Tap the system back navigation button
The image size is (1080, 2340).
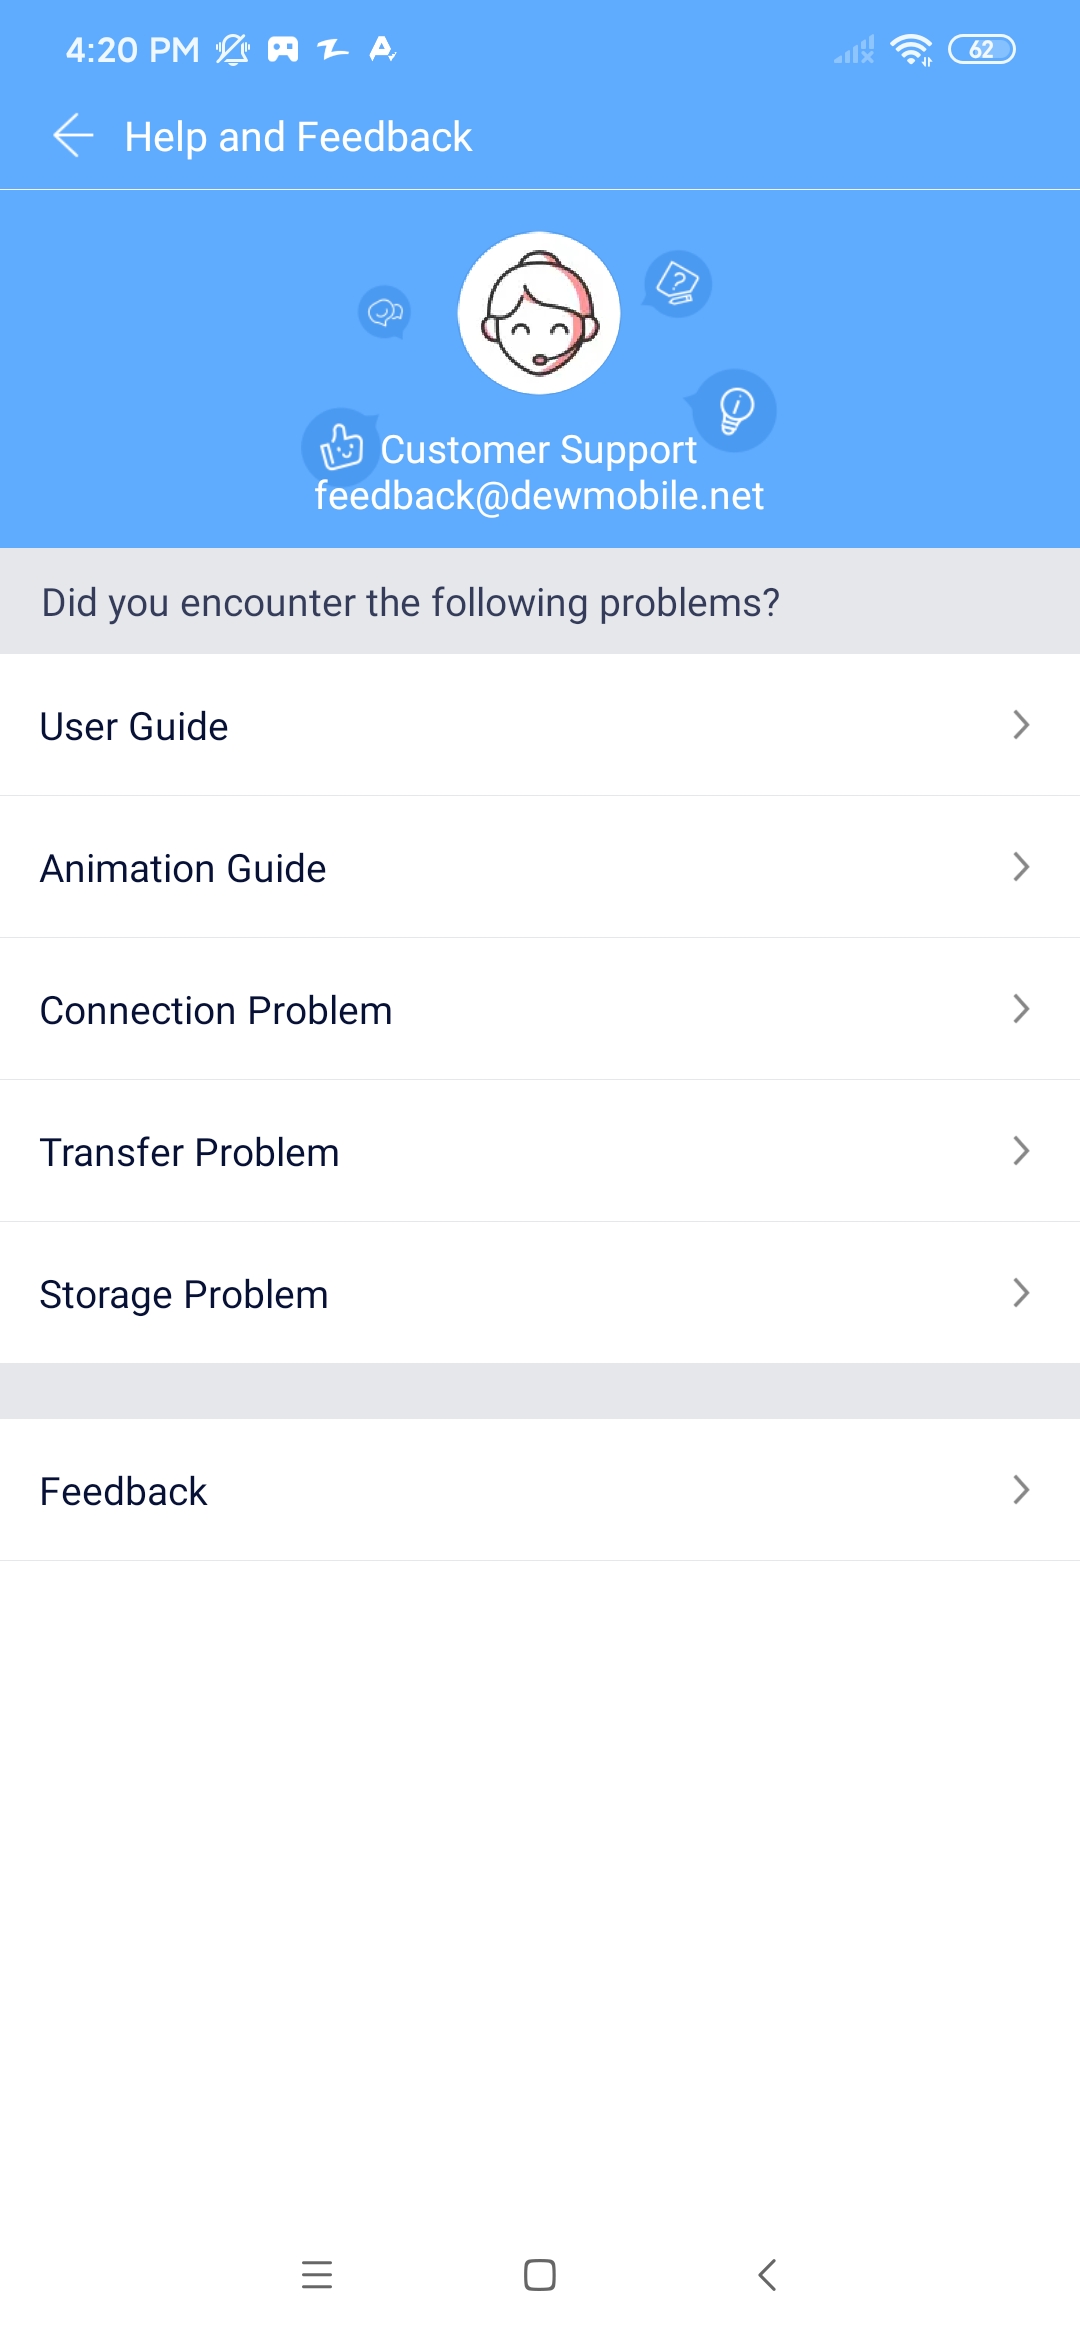pyautogui.click(x=767, y=2275)
